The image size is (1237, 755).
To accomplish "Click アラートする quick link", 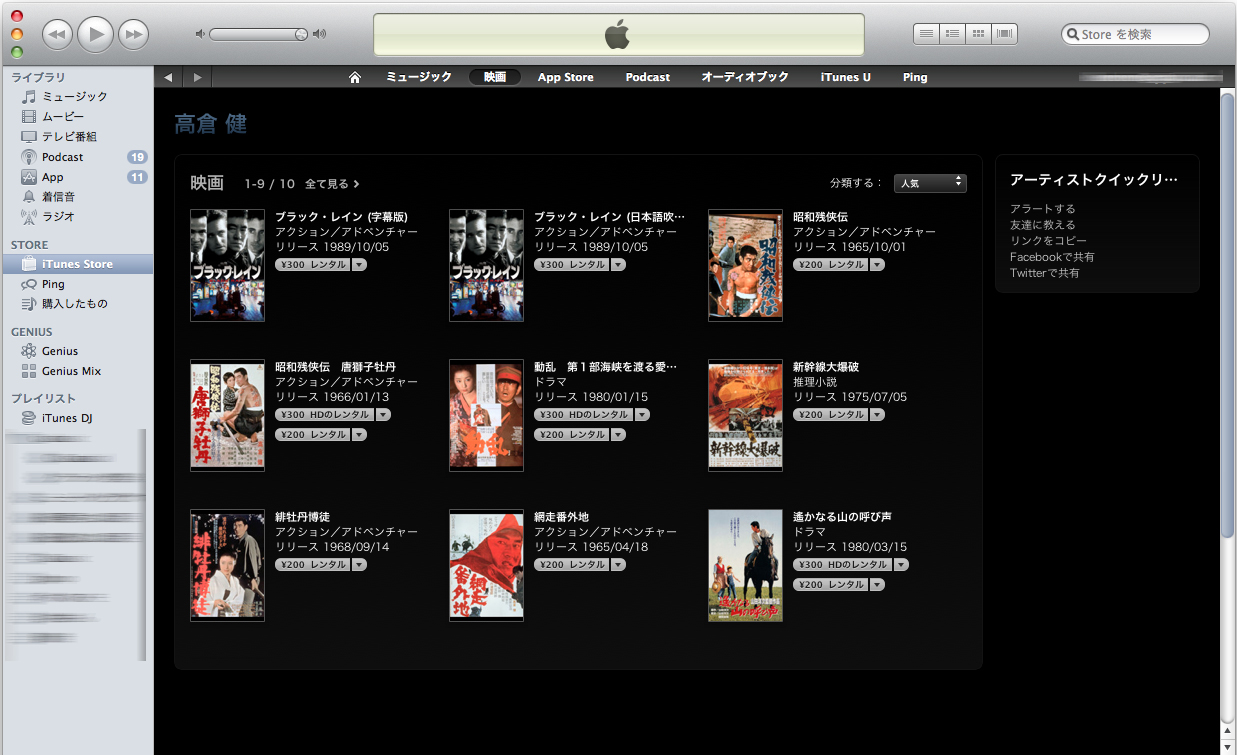I will 1043,209.
